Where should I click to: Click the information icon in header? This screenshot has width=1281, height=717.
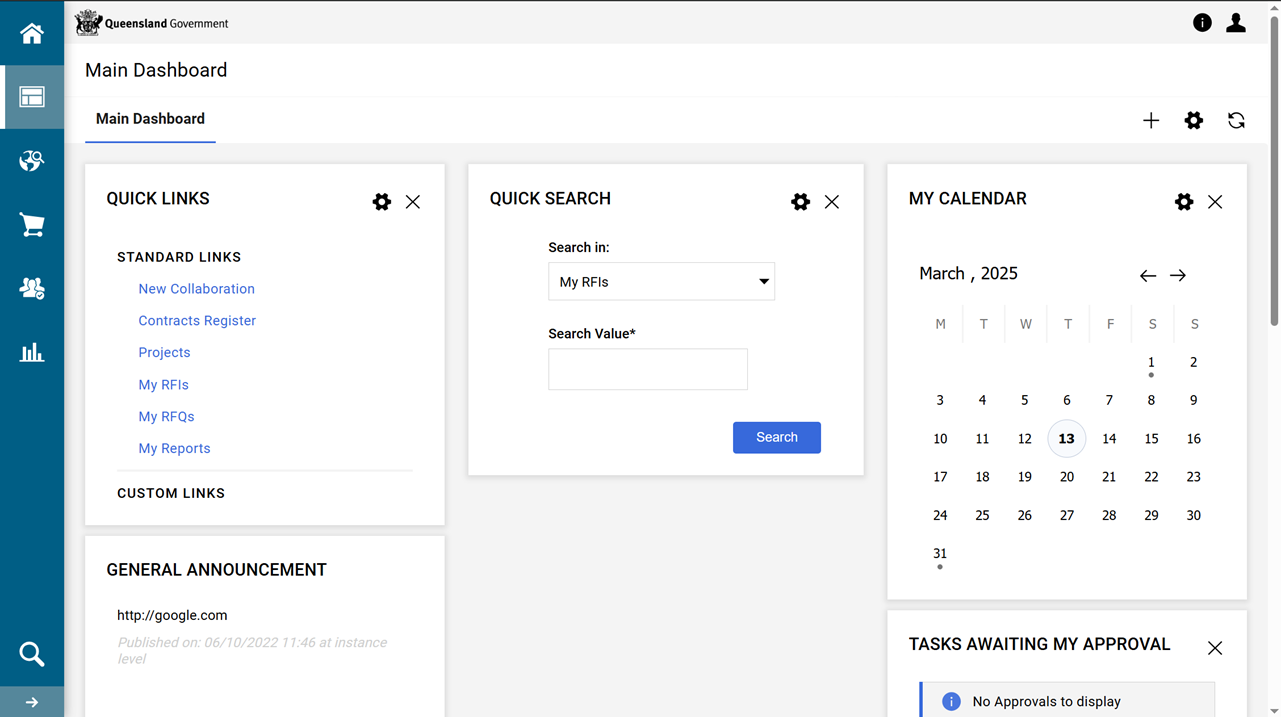1202,23
